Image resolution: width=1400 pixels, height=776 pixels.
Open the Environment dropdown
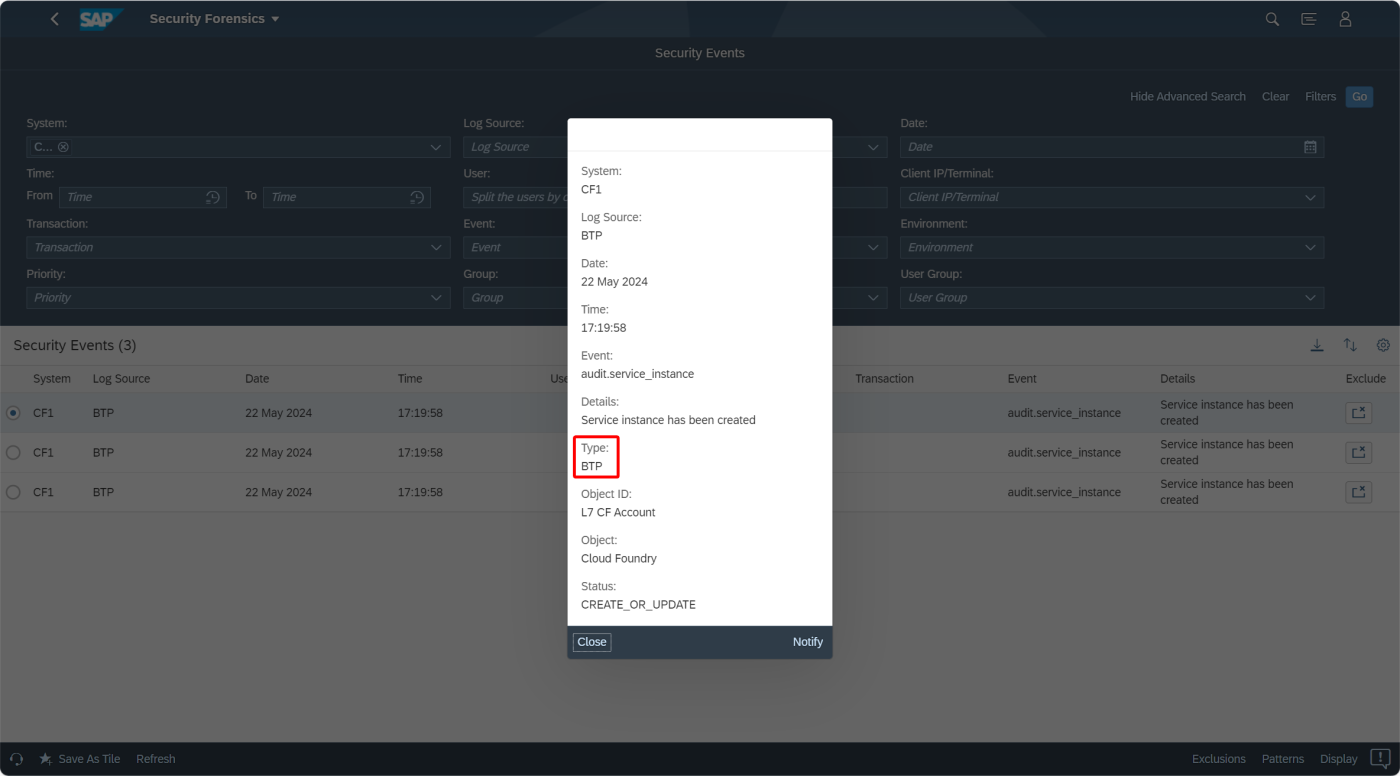[x=1310, y=247]
